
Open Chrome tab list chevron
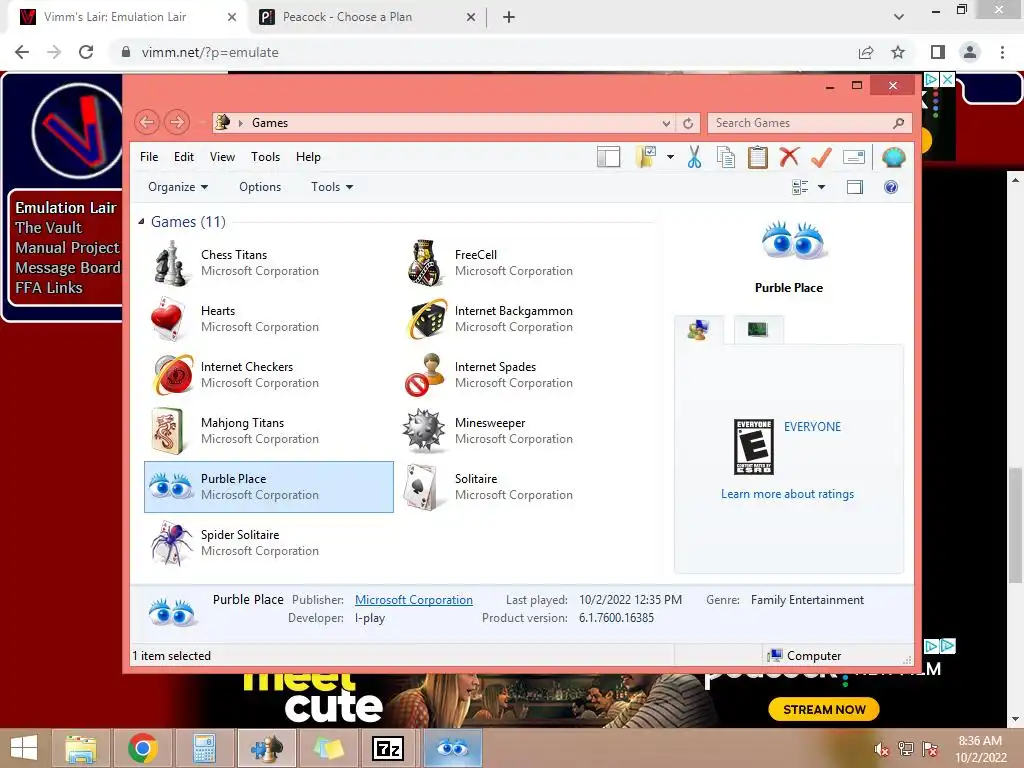pos(899,17)
